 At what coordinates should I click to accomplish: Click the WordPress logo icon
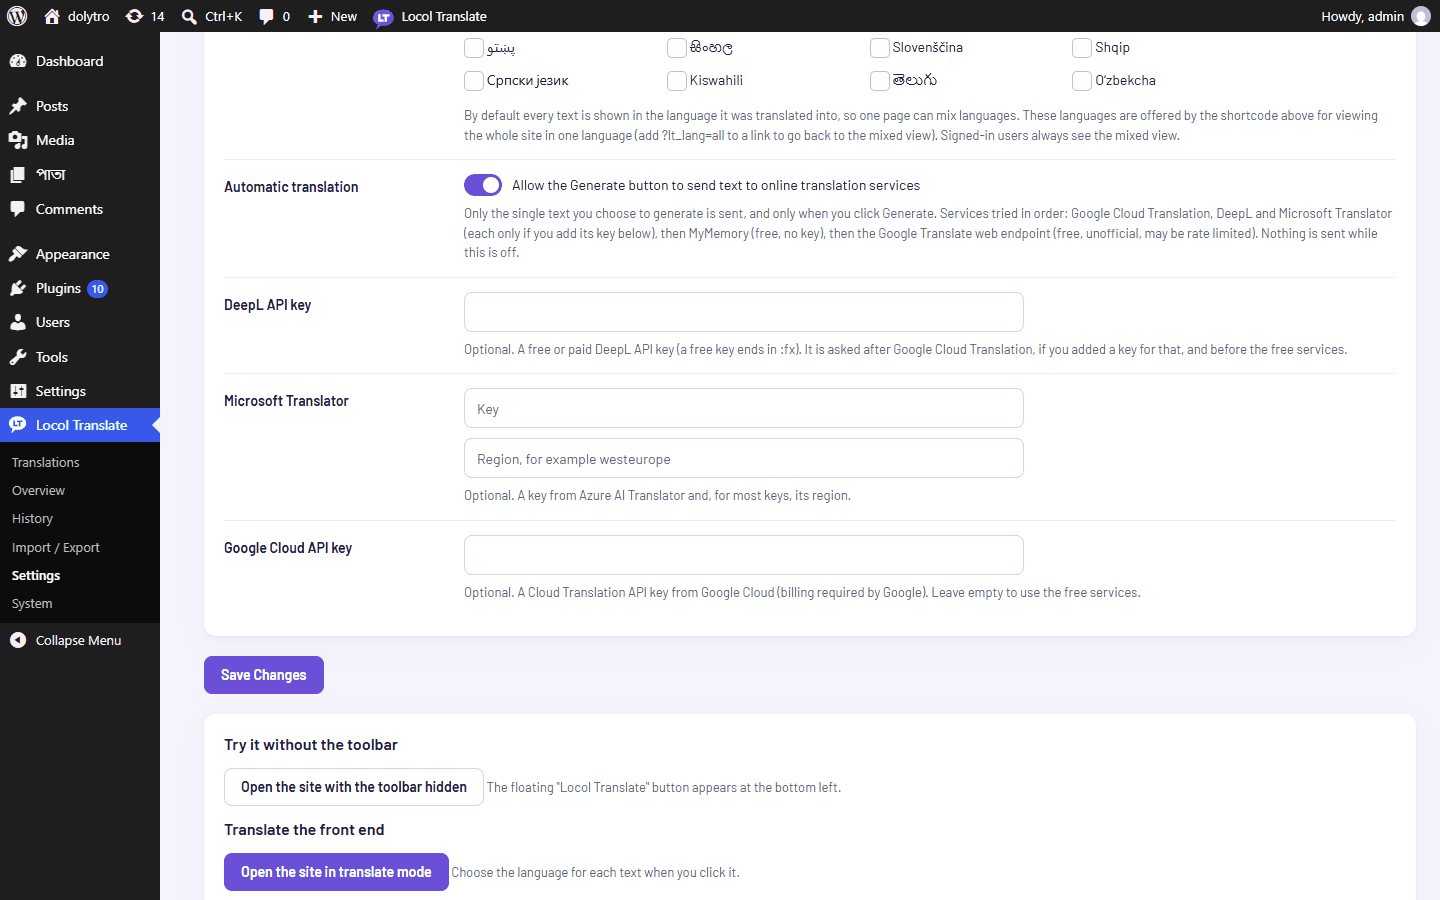pos(17,16)
